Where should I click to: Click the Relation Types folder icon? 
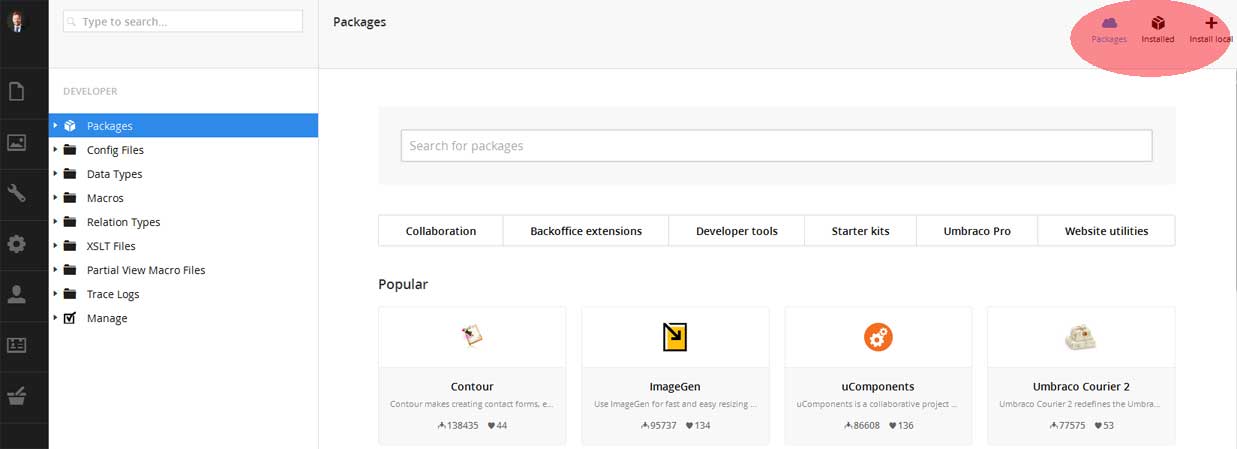coord(70,222)
